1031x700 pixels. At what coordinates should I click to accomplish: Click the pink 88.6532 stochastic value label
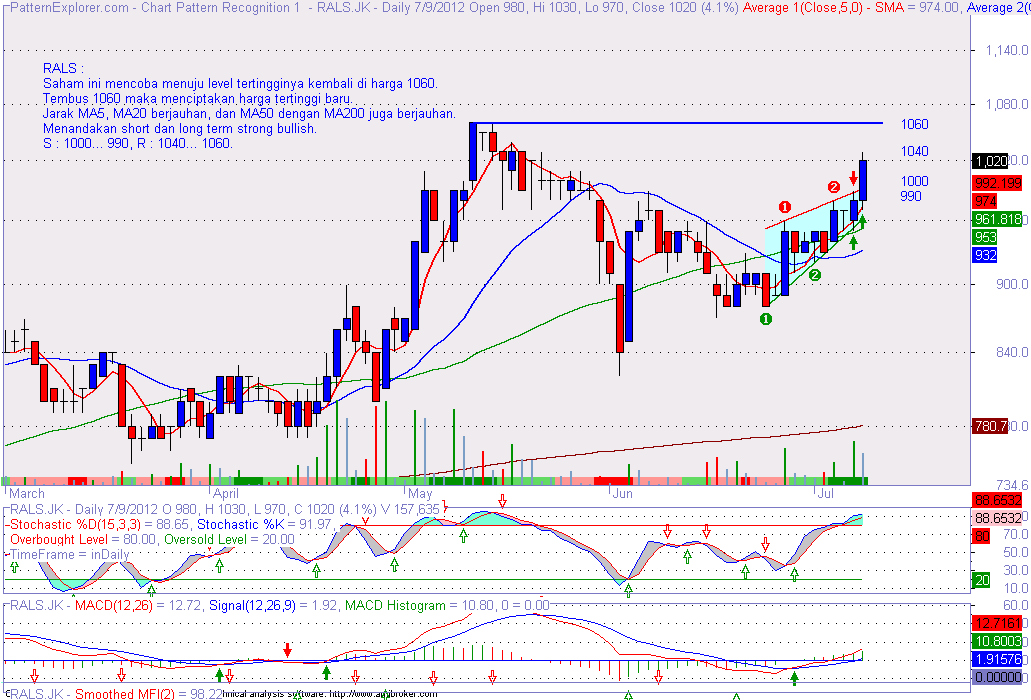[x=997, y=519]
